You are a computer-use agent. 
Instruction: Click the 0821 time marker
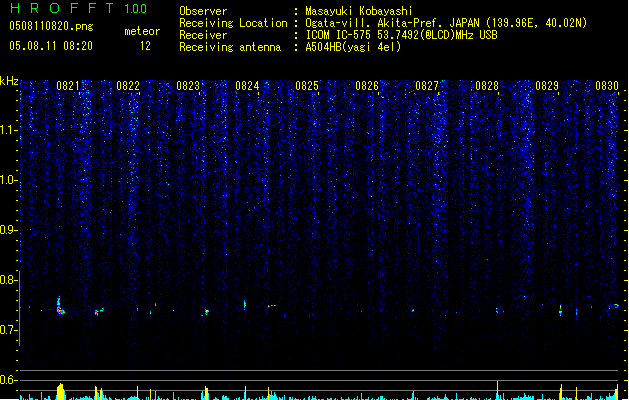point(67,86)
